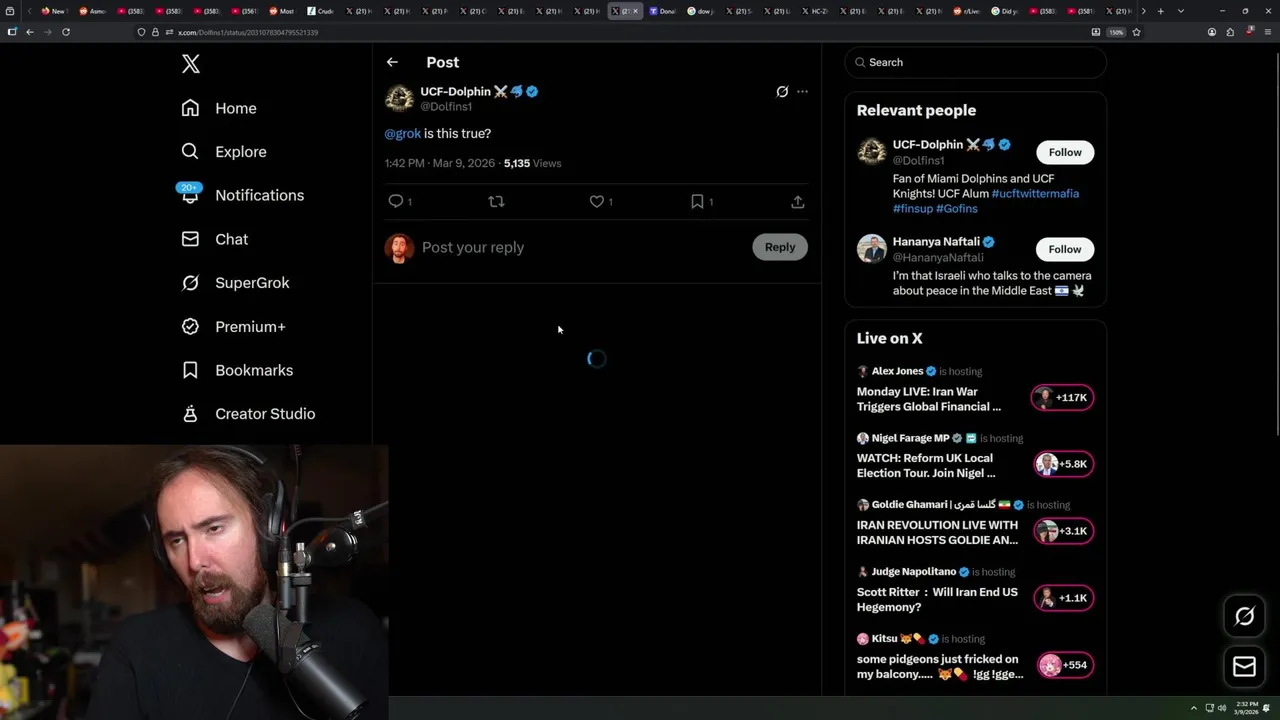
Task: Open Notifications in sidebar
Action: pyautogui.click(x=242, y=195)
